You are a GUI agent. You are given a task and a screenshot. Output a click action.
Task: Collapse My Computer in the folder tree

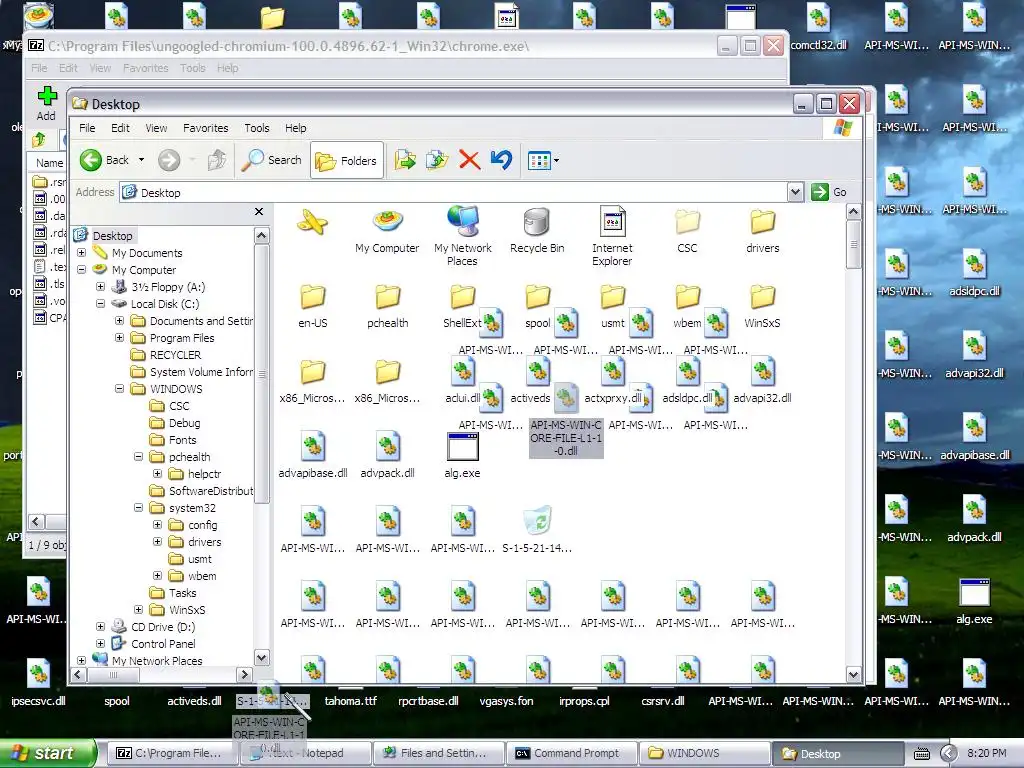click(x=82, y=270)
